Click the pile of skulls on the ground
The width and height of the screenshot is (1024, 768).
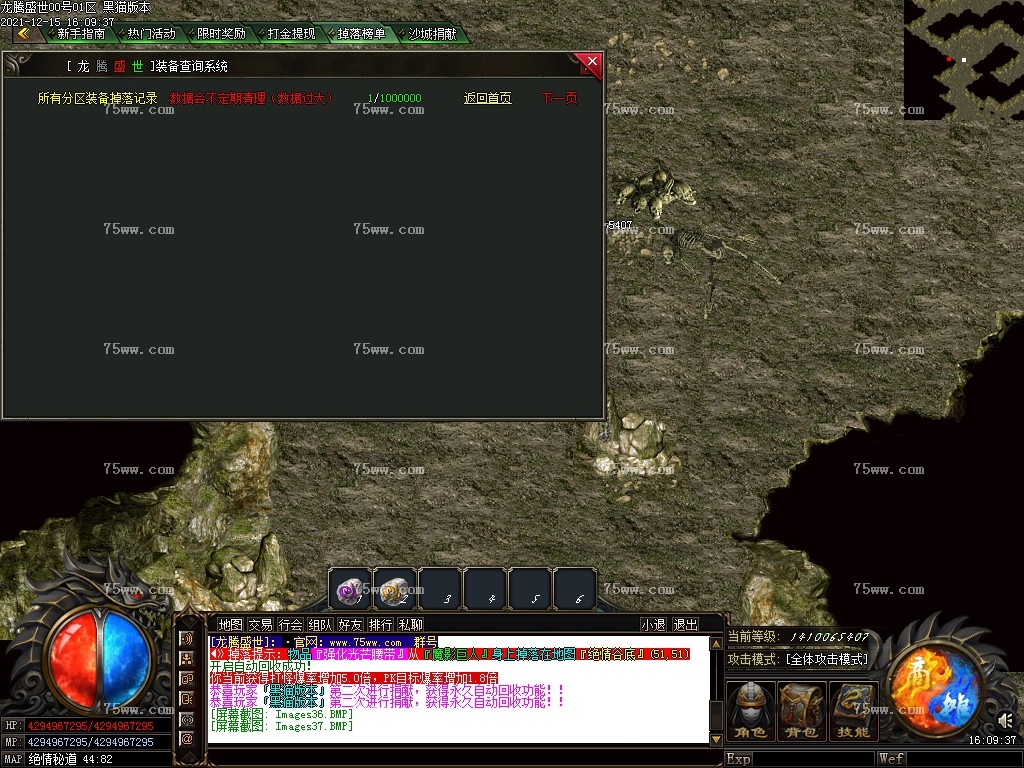tap(655, 193)
